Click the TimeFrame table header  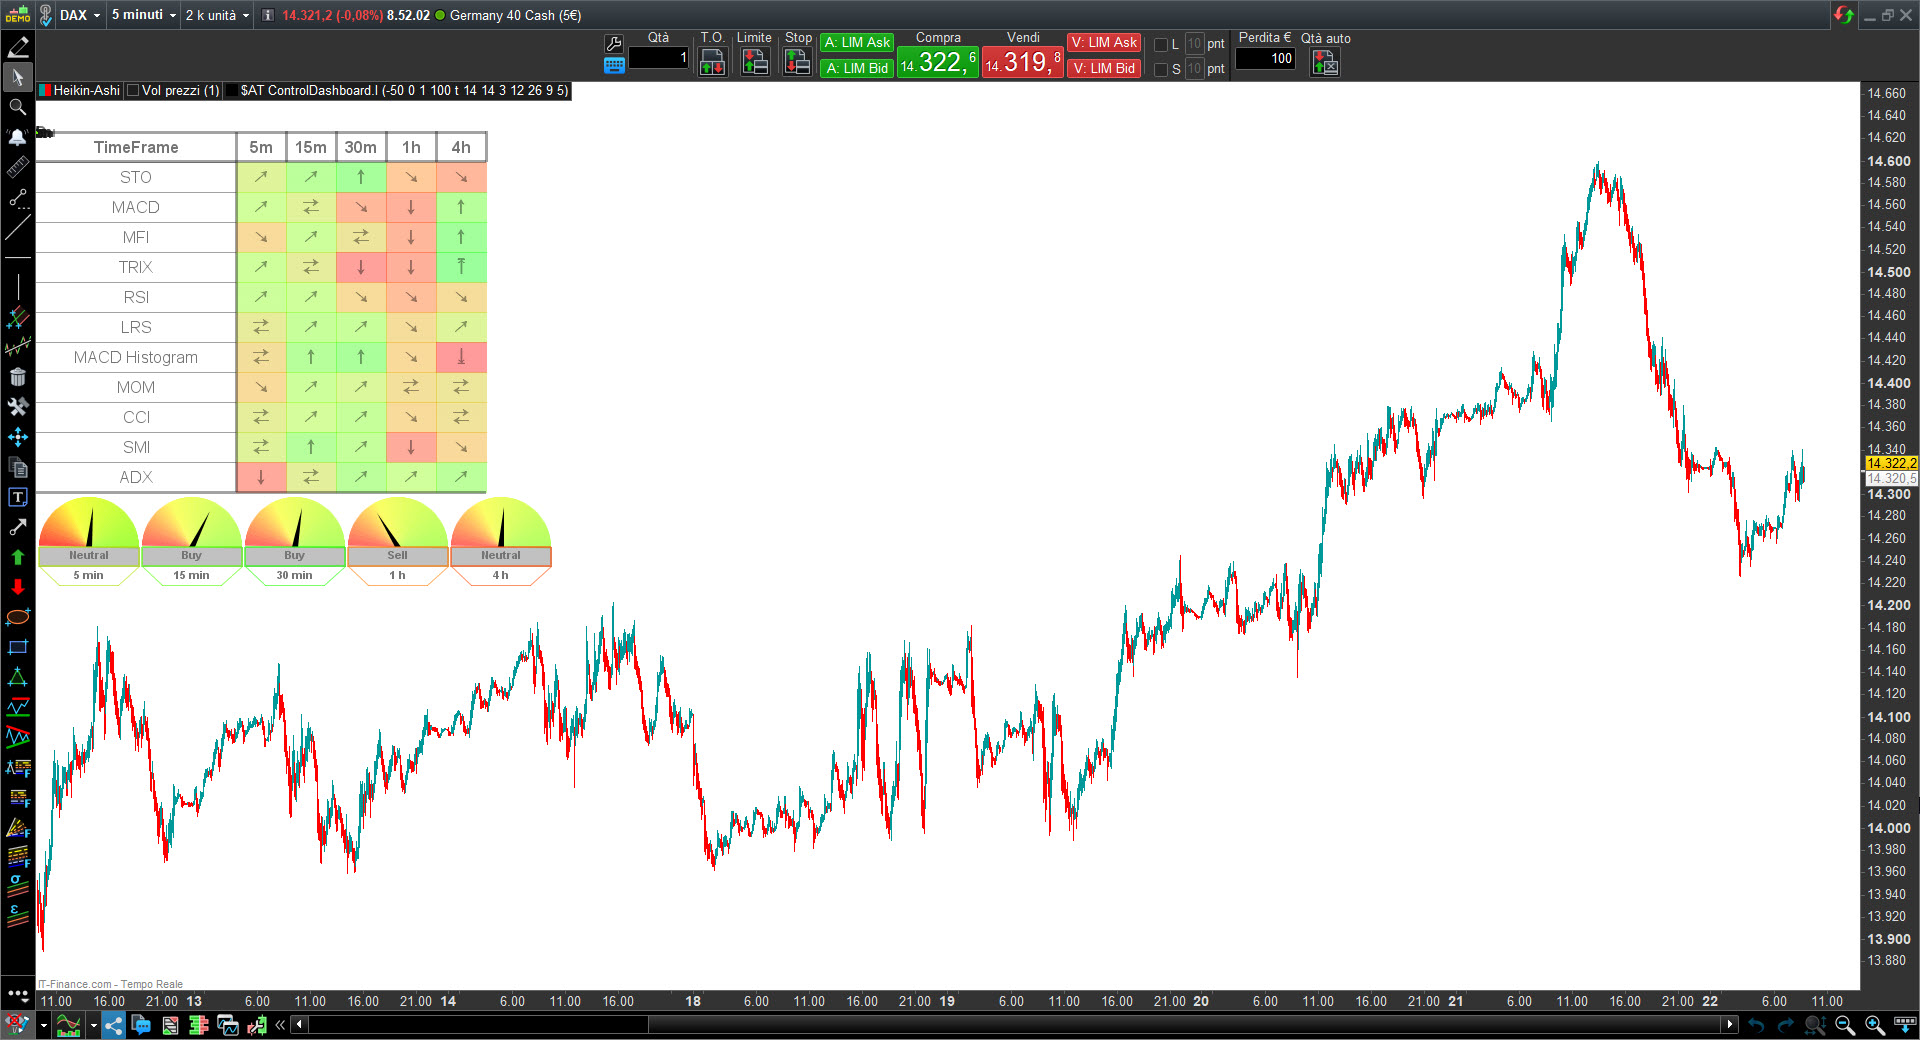point(136,147)
